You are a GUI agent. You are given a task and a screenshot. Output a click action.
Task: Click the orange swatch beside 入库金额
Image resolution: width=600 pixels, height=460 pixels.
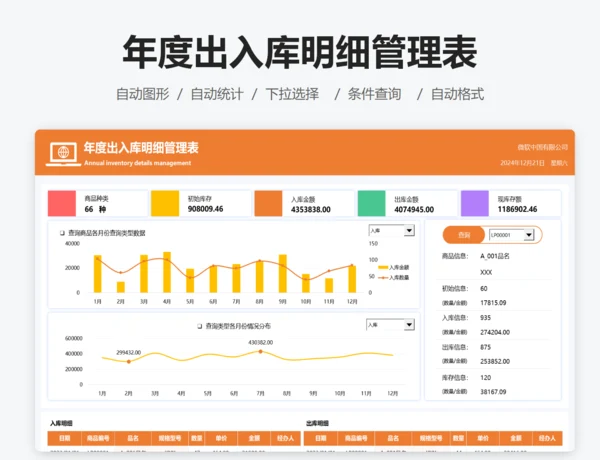coord(268,203)
